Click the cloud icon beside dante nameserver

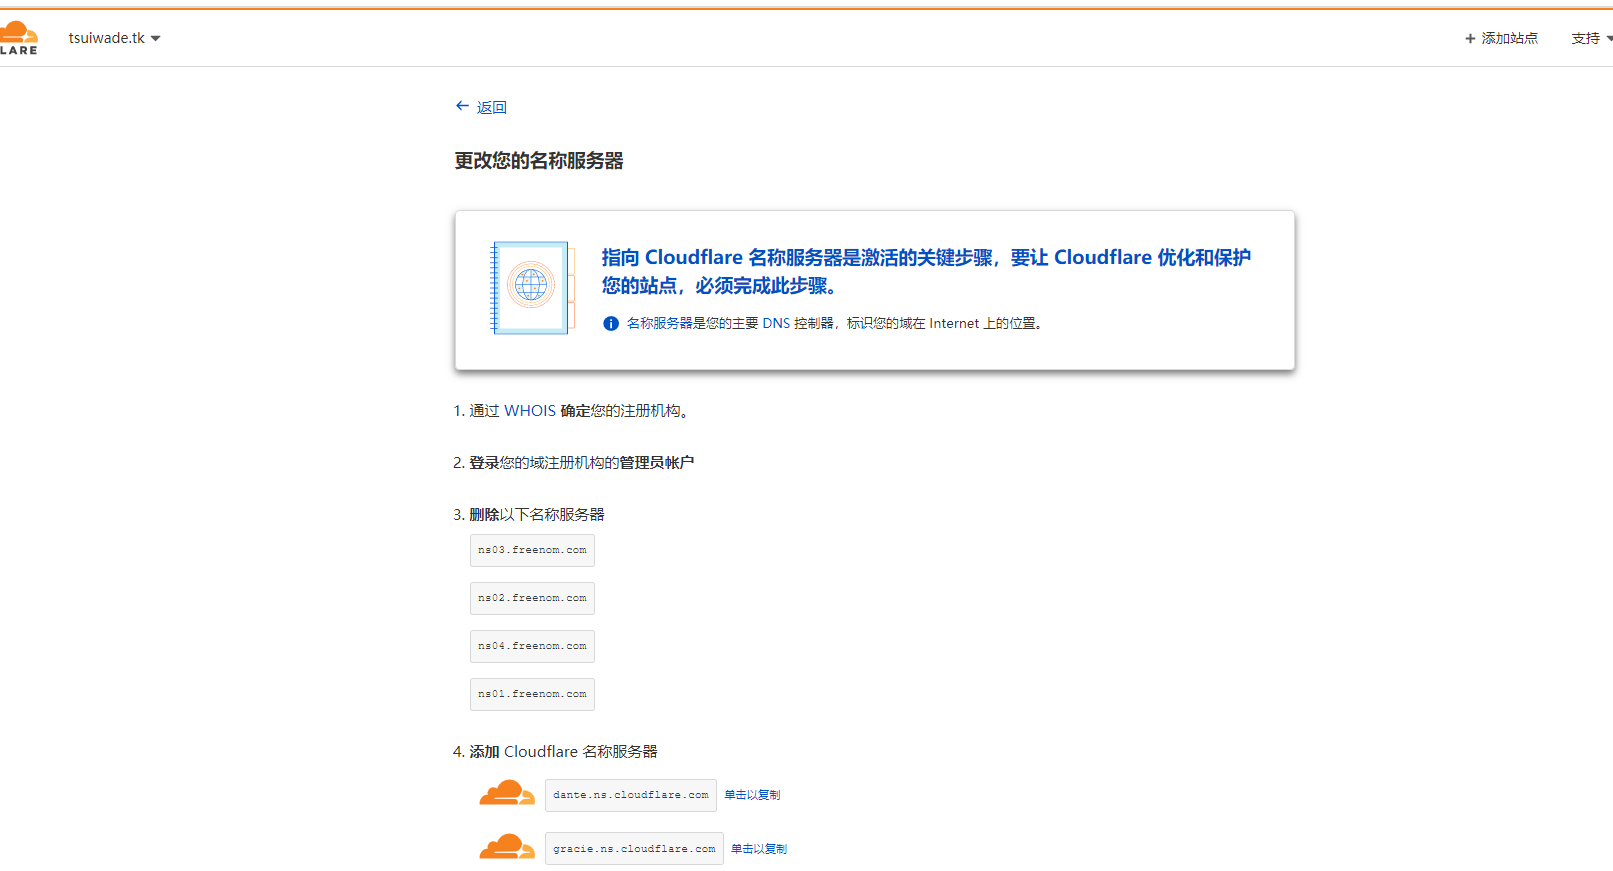507,793
